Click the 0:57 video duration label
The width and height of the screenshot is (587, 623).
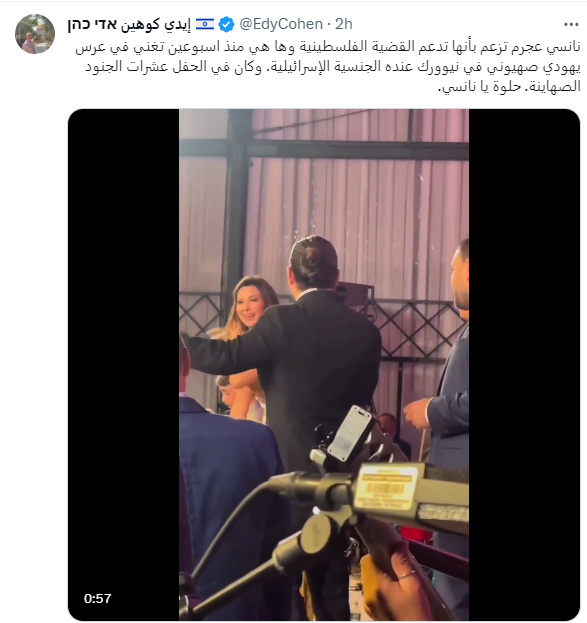[97, 598]
